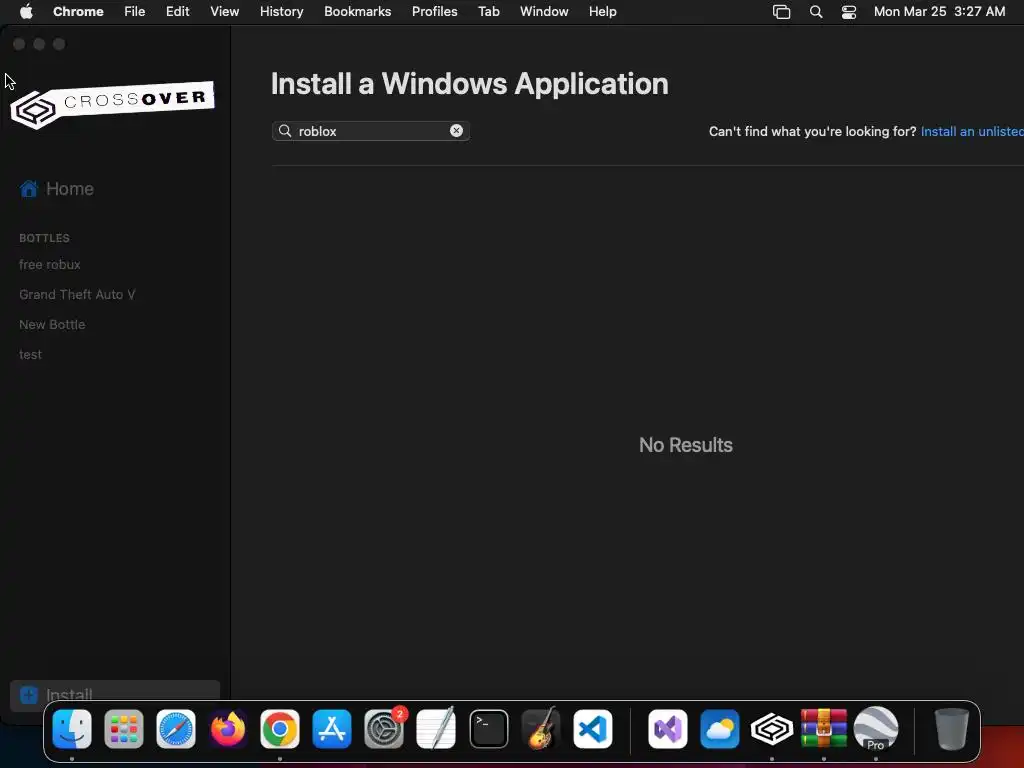
Task: Launch Visual Studio Code from the Dock
Action: pos(593,729)
